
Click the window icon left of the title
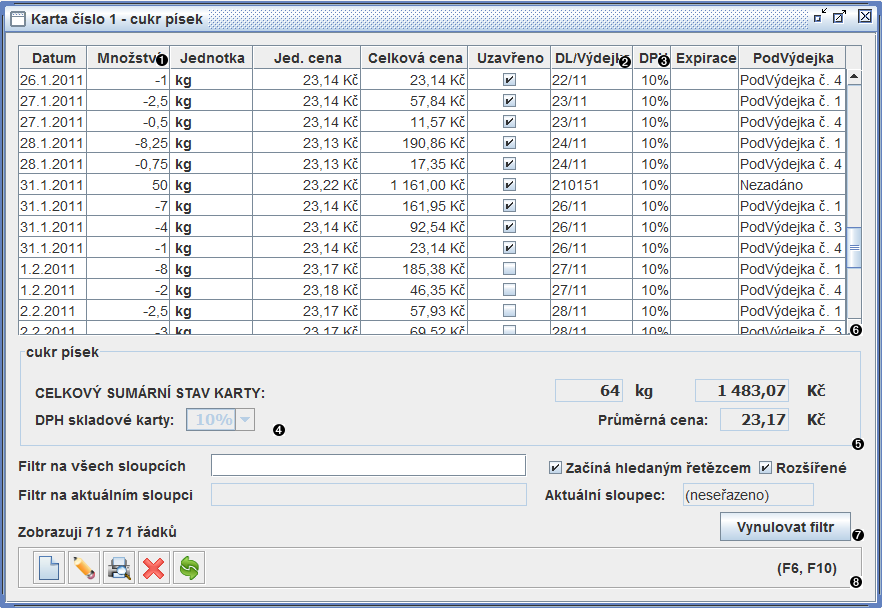pyautogui.click(x=17, y=17)
